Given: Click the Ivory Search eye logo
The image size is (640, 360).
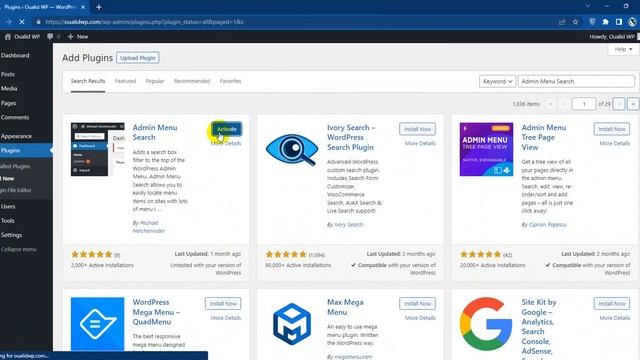Looking at the screenshot, I should [x=292, y=149].
